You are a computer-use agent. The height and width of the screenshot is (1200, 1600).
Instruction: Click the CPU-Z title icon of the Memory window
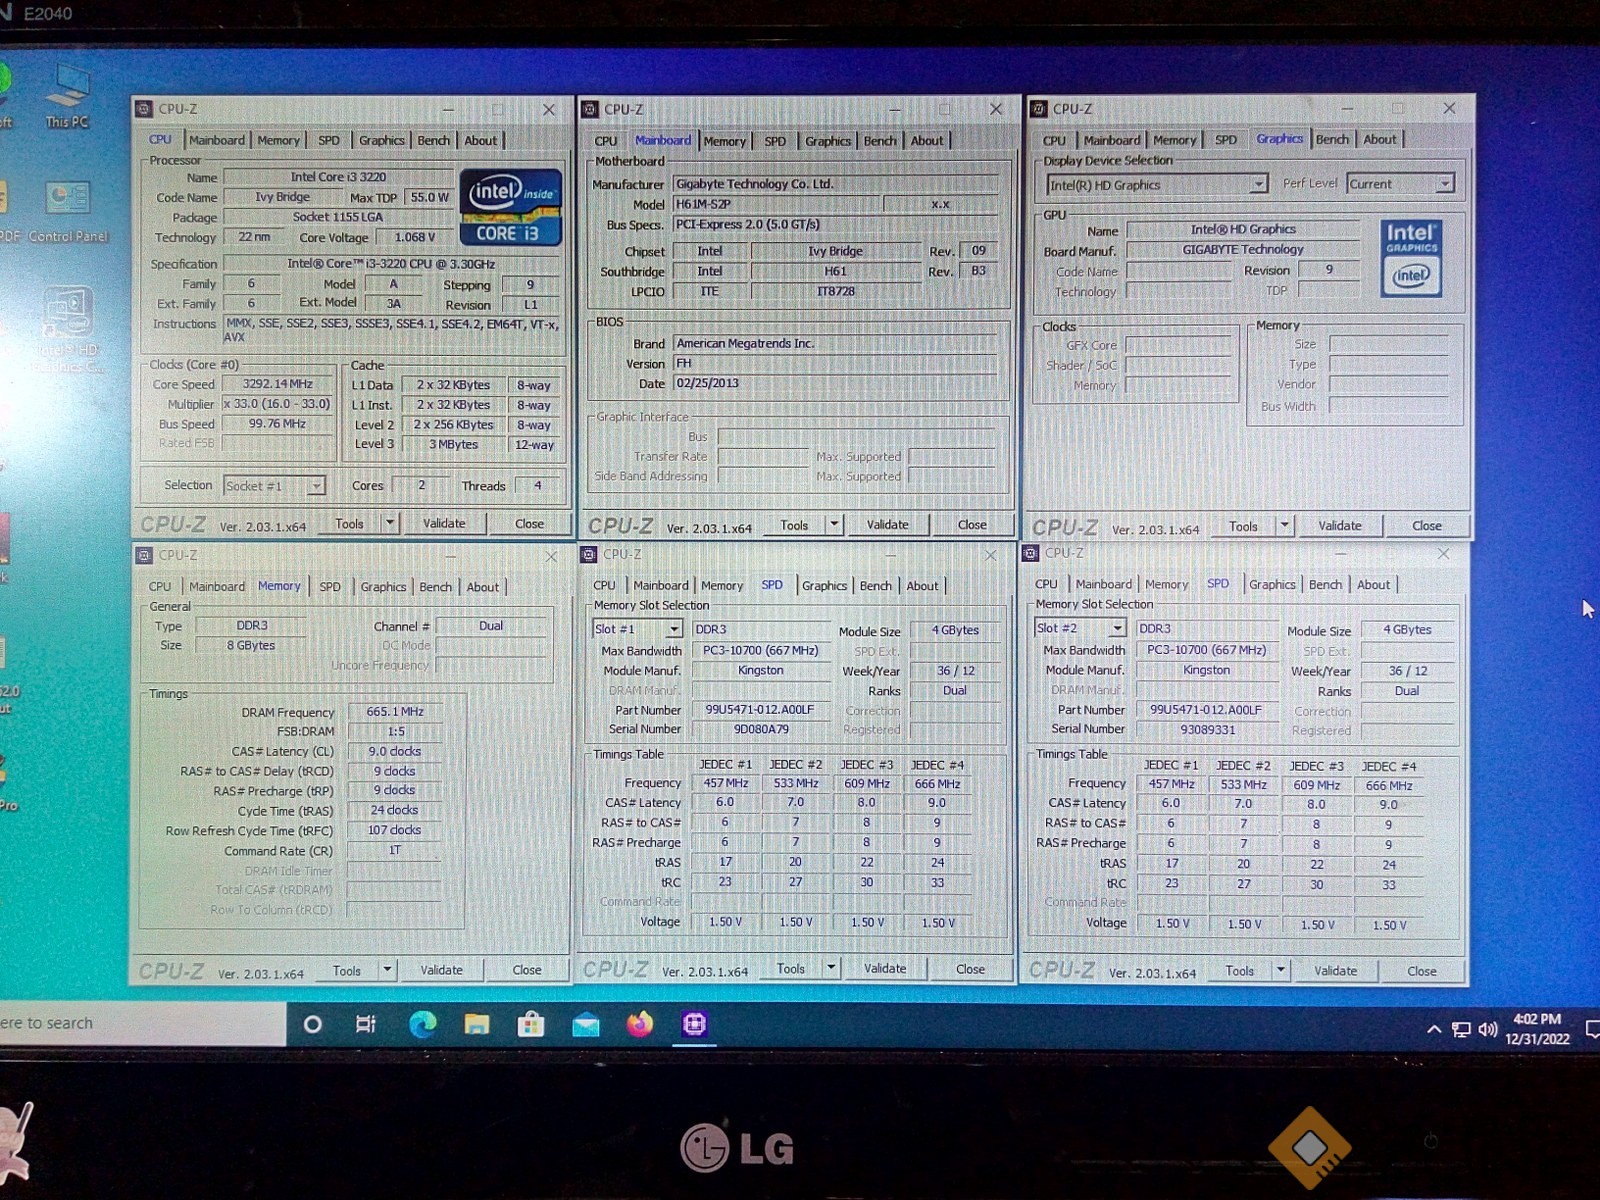point(144,555)
